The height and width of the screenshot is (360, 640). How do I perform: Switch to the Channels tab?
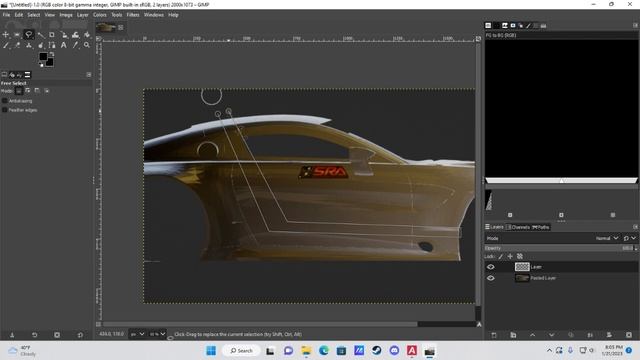[x=518, y=227]
